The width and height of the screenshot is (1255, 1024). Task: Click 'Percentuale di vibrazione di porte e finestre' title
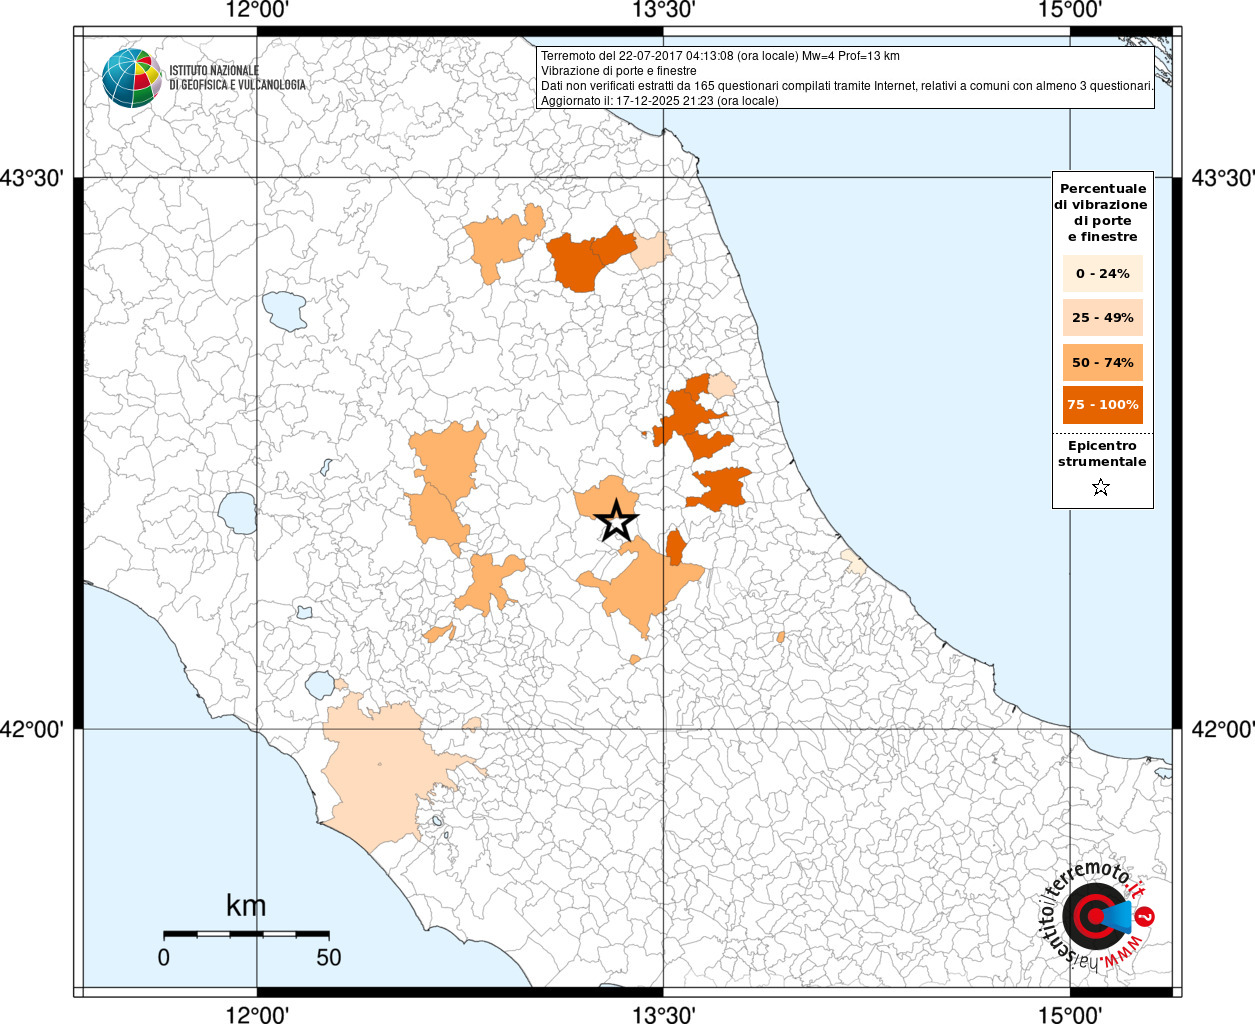click(x=1102, y=212)
